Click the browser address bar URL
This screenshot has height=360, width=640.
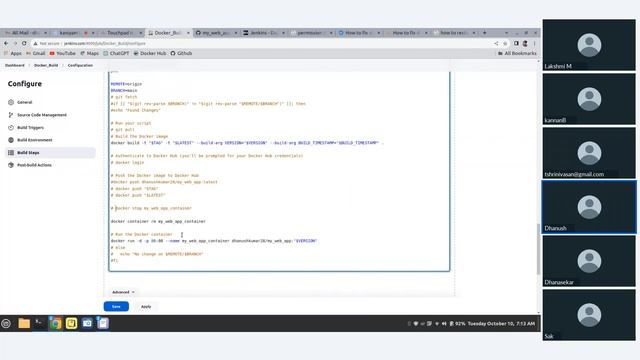pyautogui.click(x=104, y=43)
